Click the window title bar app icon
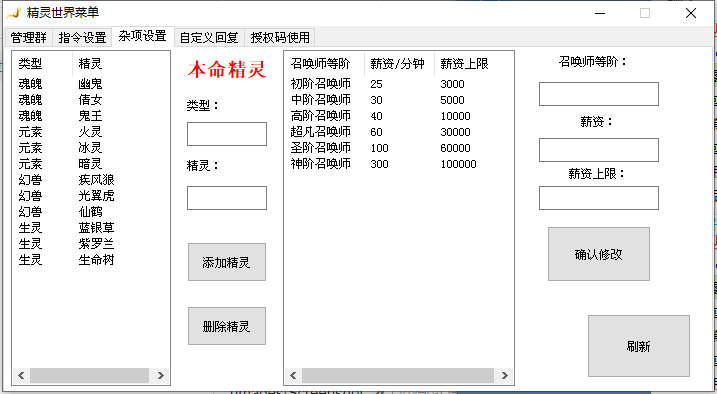The height and width of the screenshot is (394, 717). [14, 13]
